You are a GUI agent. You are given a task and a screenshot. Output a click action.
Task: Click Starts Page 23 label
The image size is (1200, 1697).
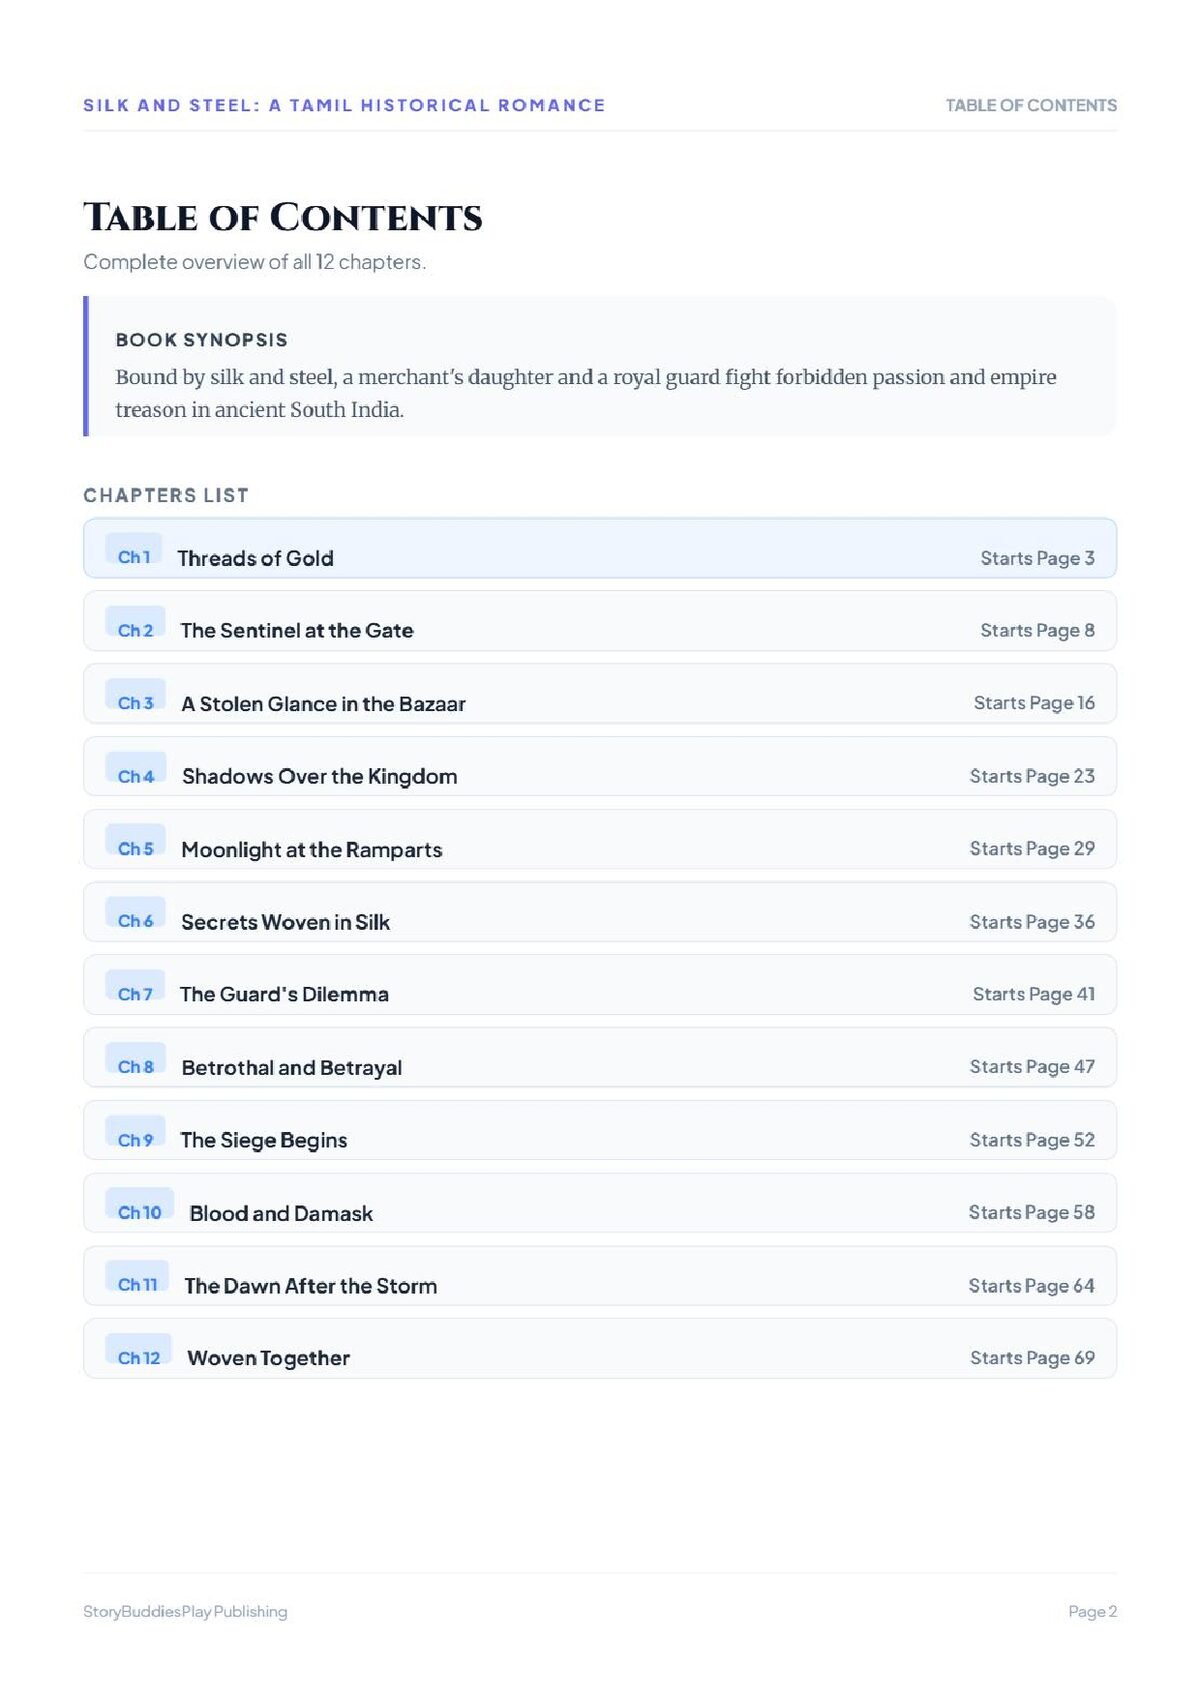pos(1032,776)
